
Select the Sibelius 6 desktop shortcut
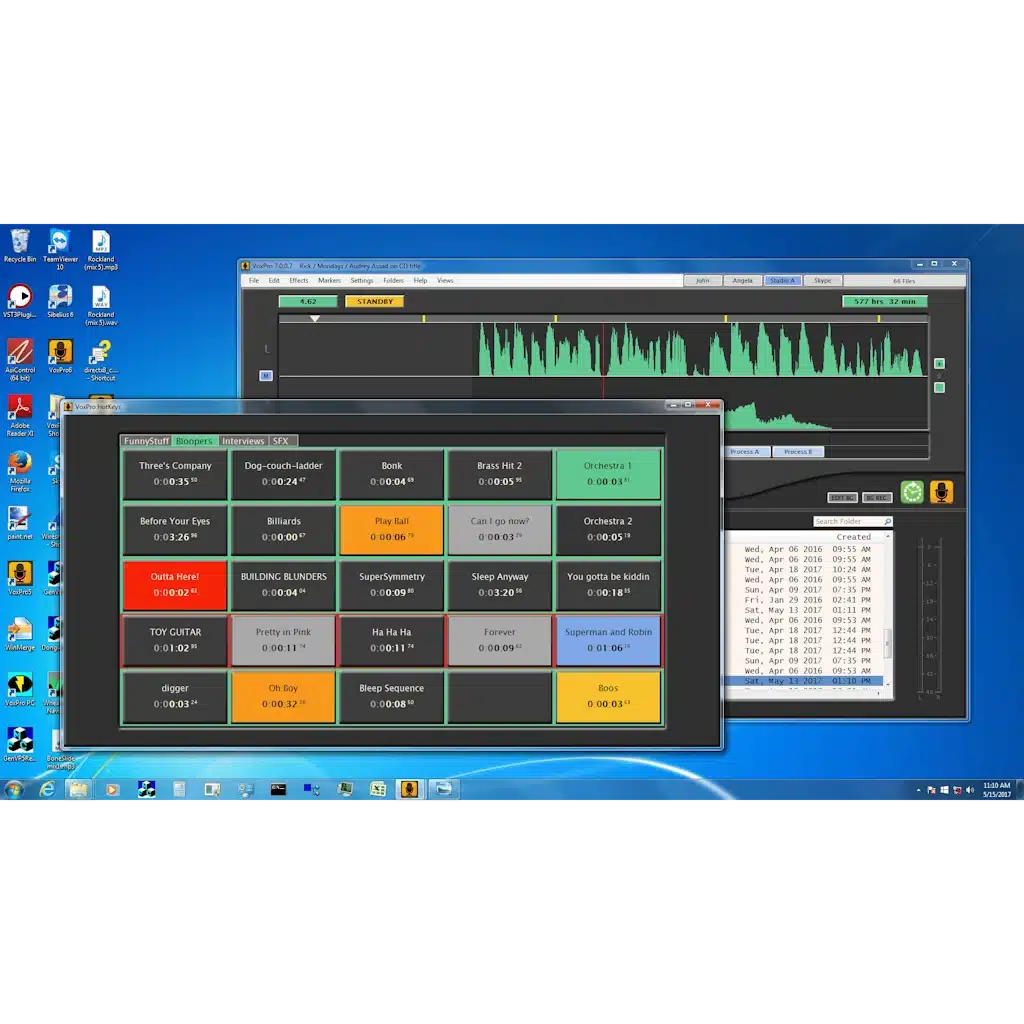coord(59,302)
